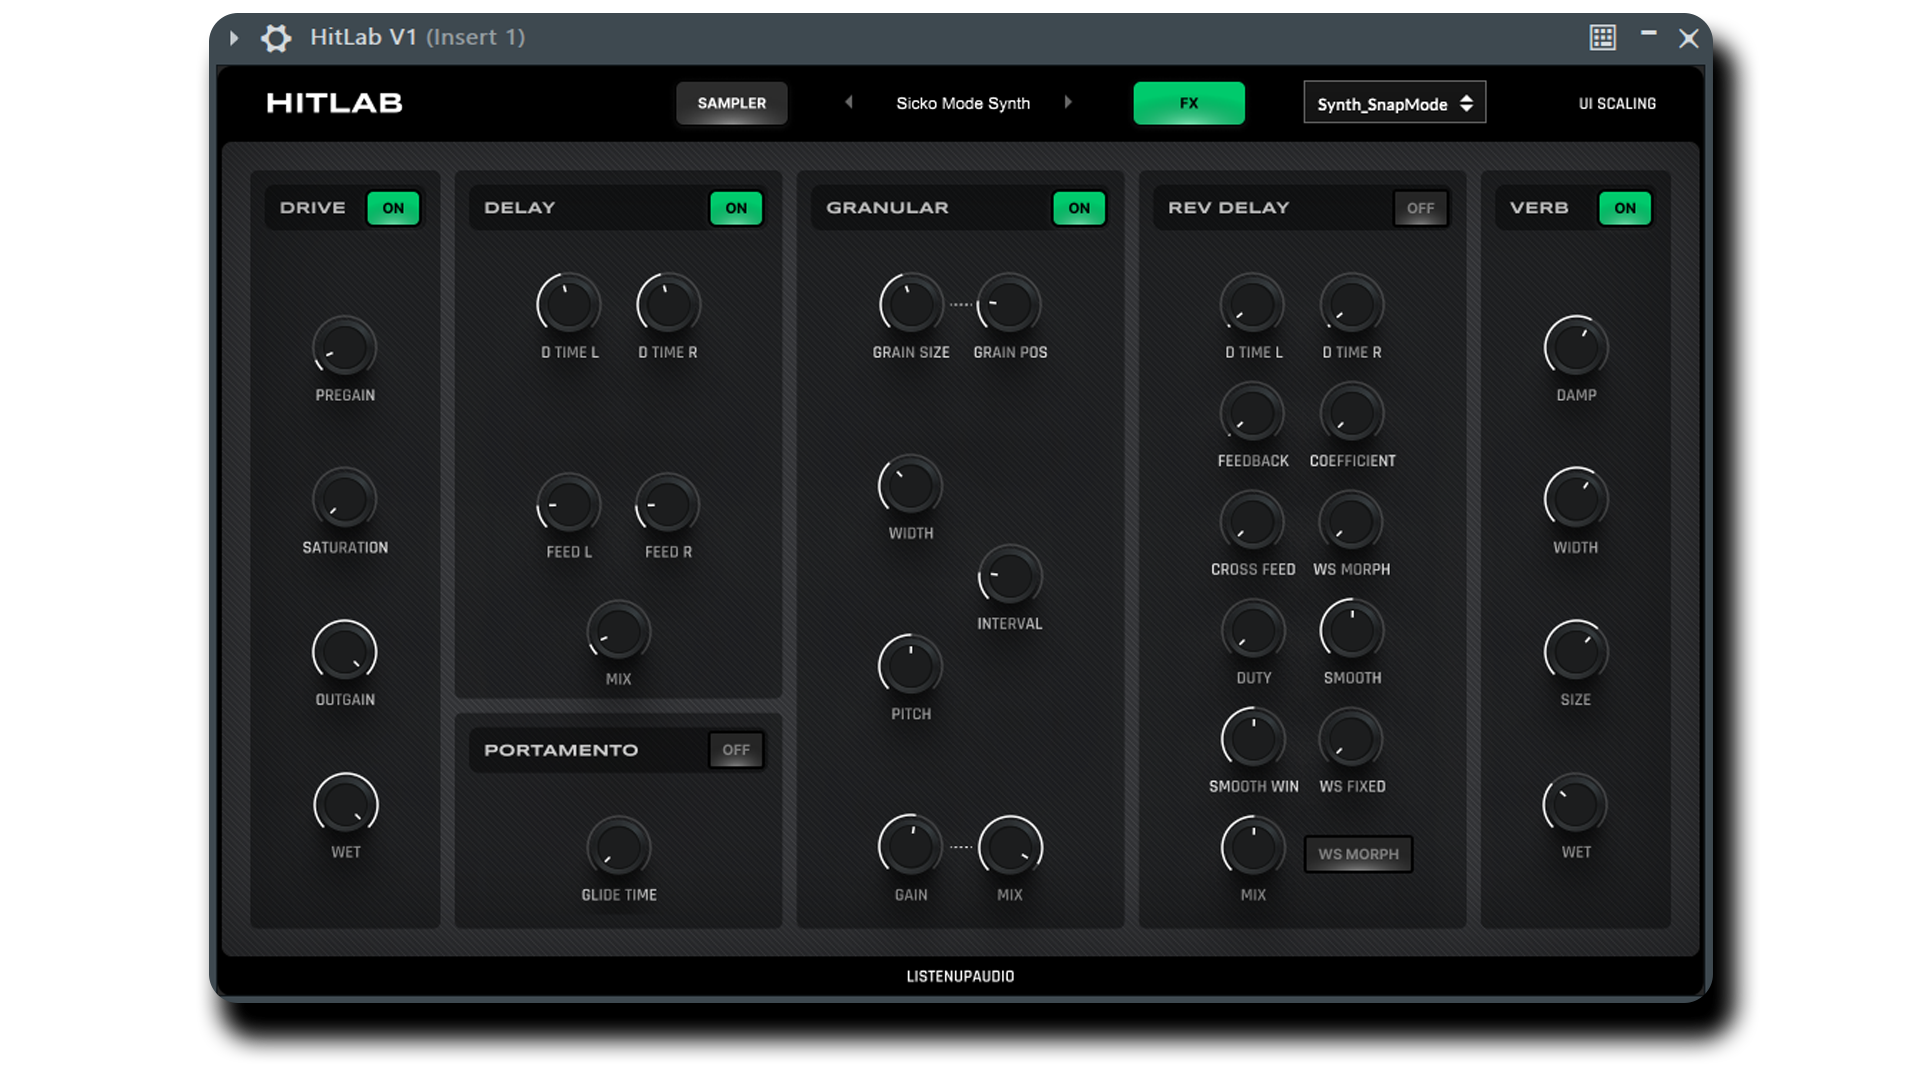This screenshot has width=1920, height=1080.
Task: Select the FX tab
Action: (x=1188, y=103)
